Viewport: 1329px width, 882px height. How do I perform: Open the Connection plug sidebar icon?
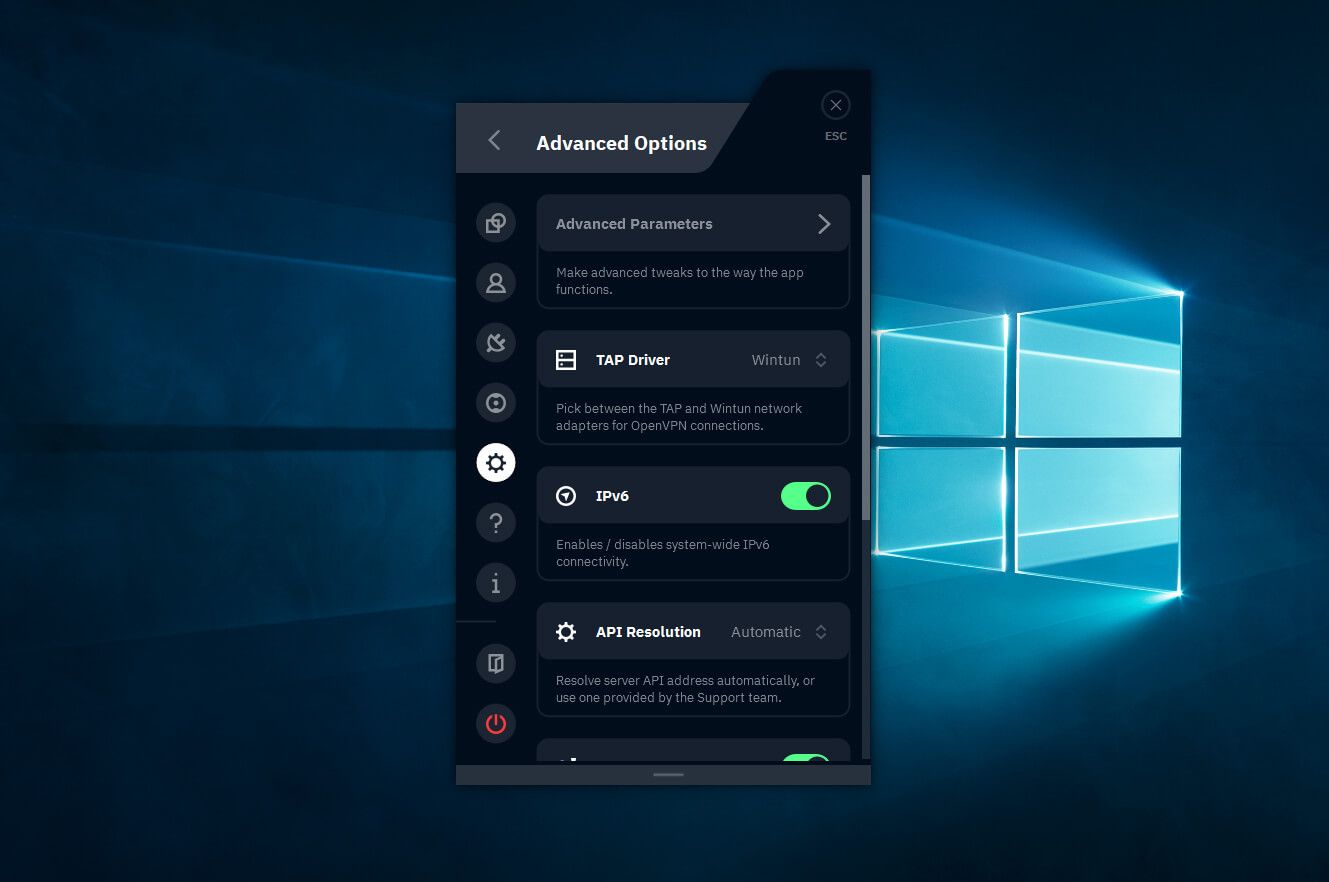click(496, 343)
